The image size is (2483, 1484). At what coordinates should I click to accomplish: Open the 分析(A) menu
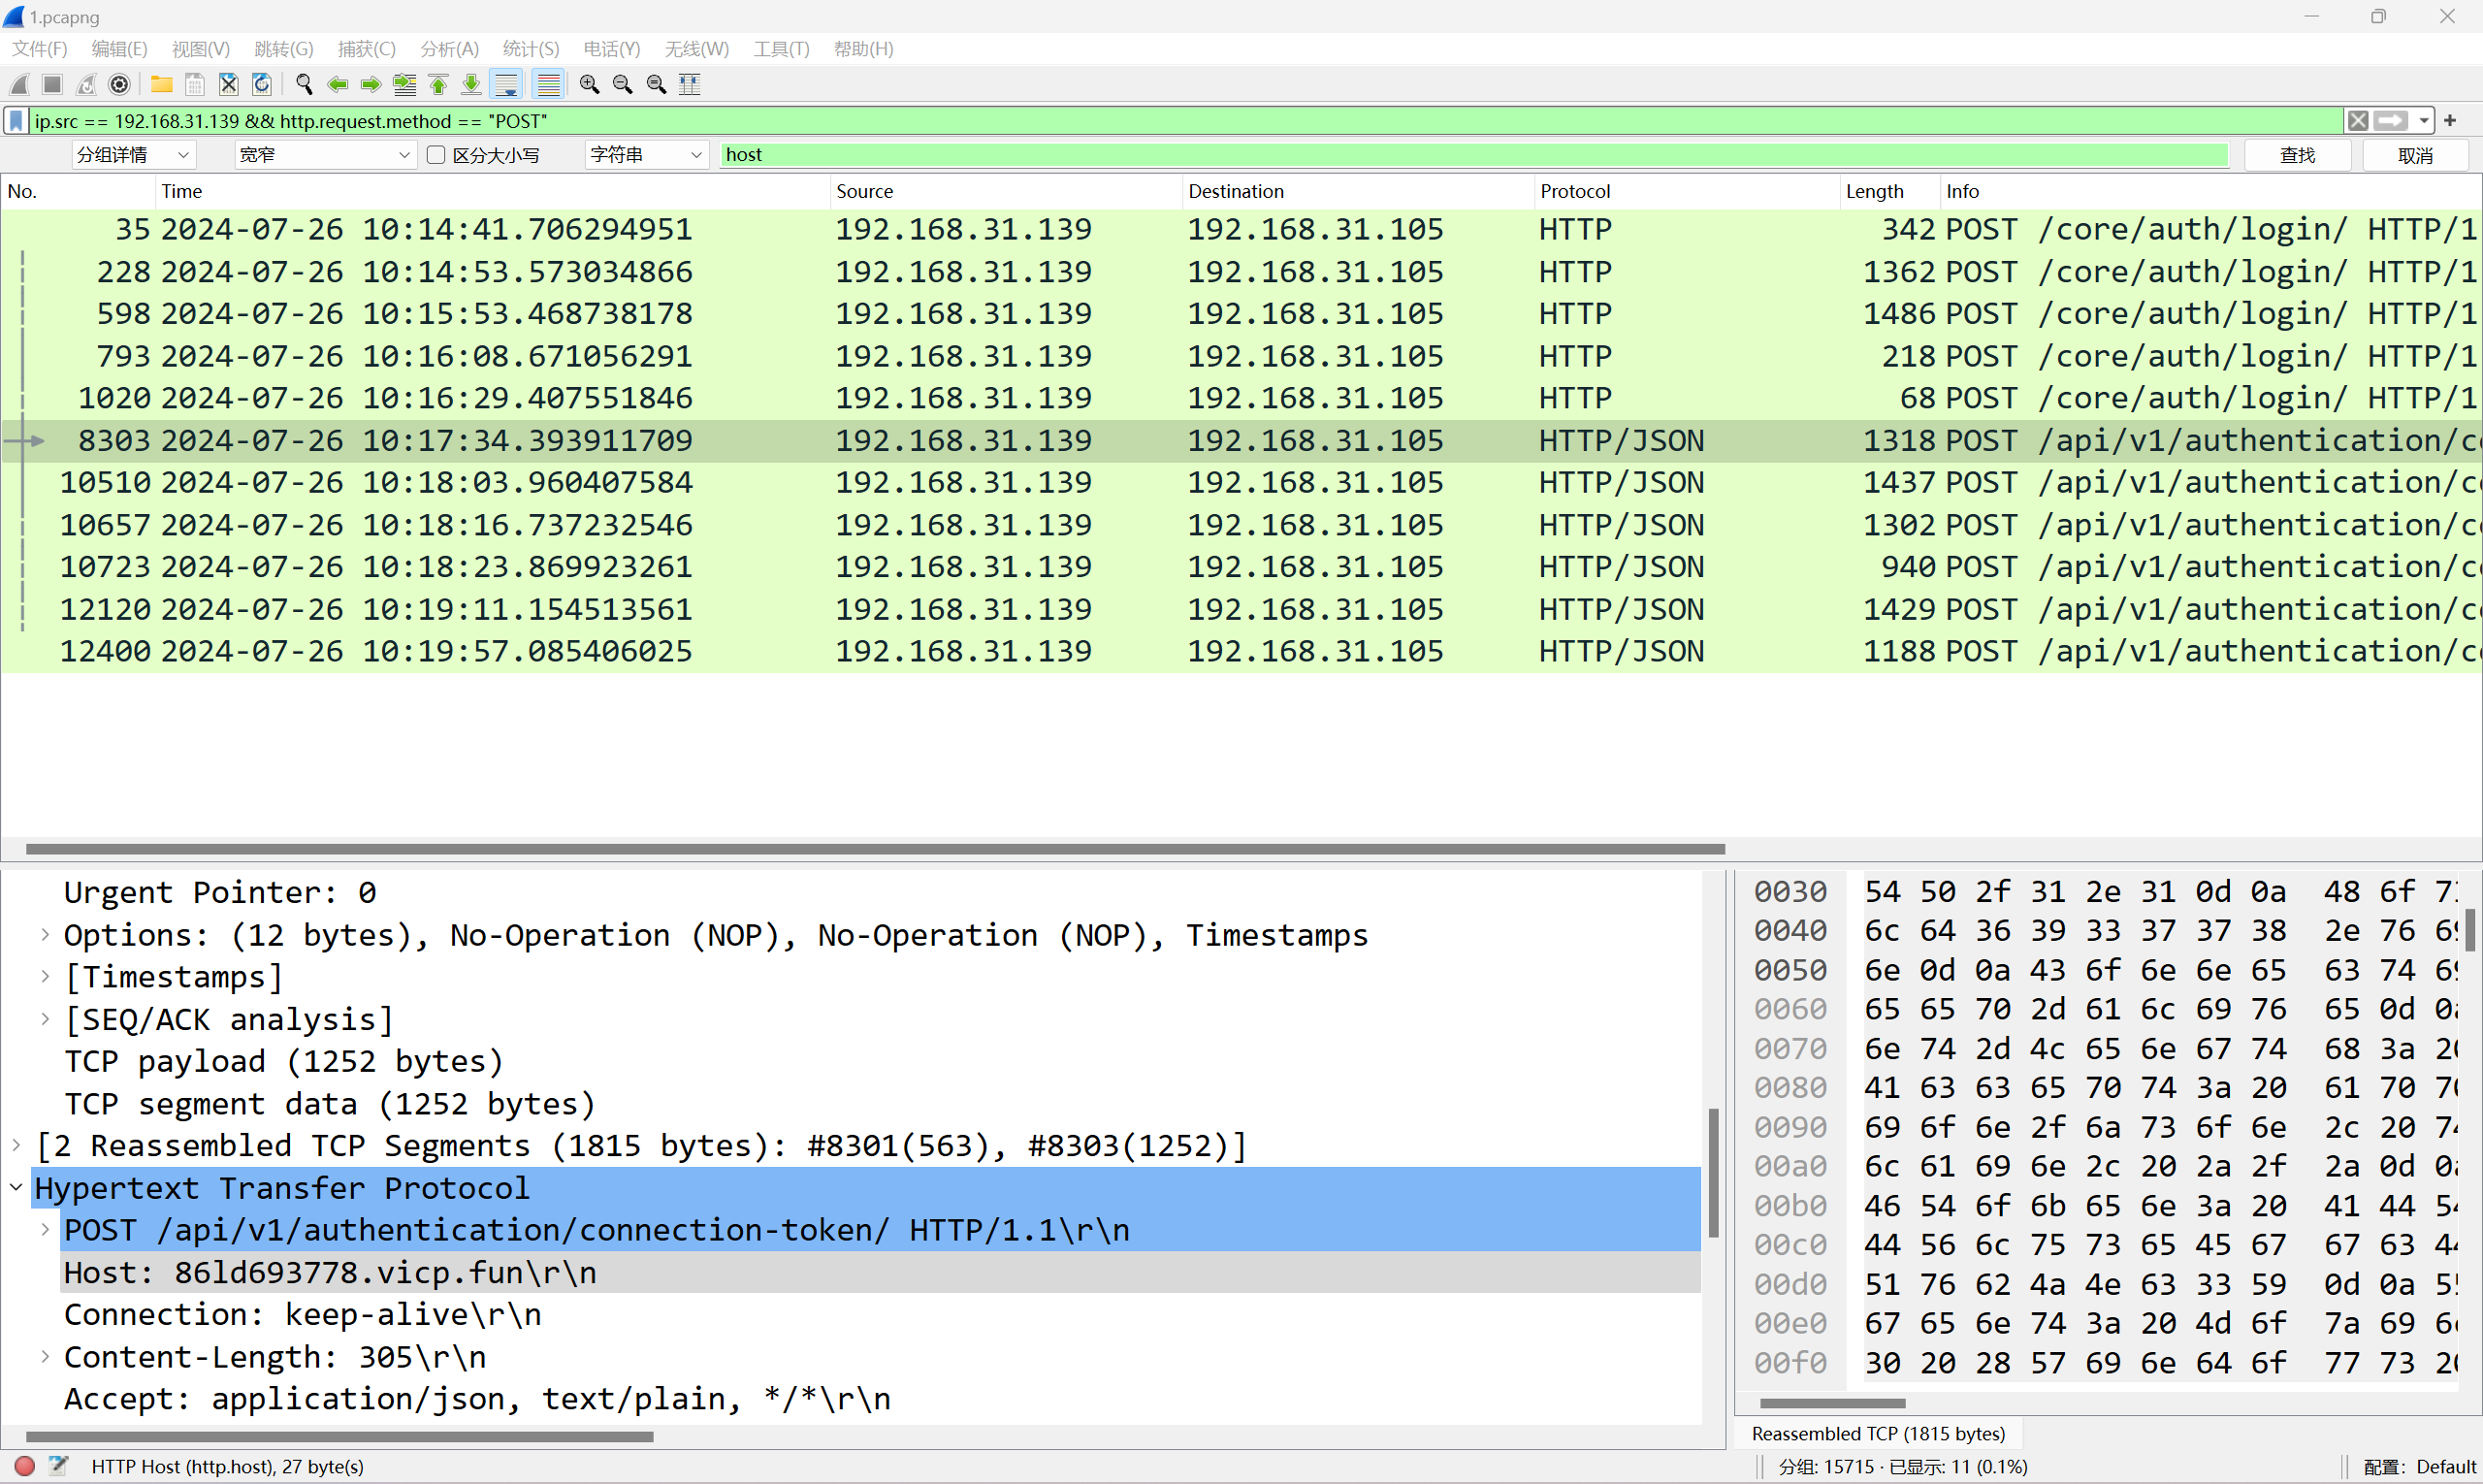coord(449,49)
